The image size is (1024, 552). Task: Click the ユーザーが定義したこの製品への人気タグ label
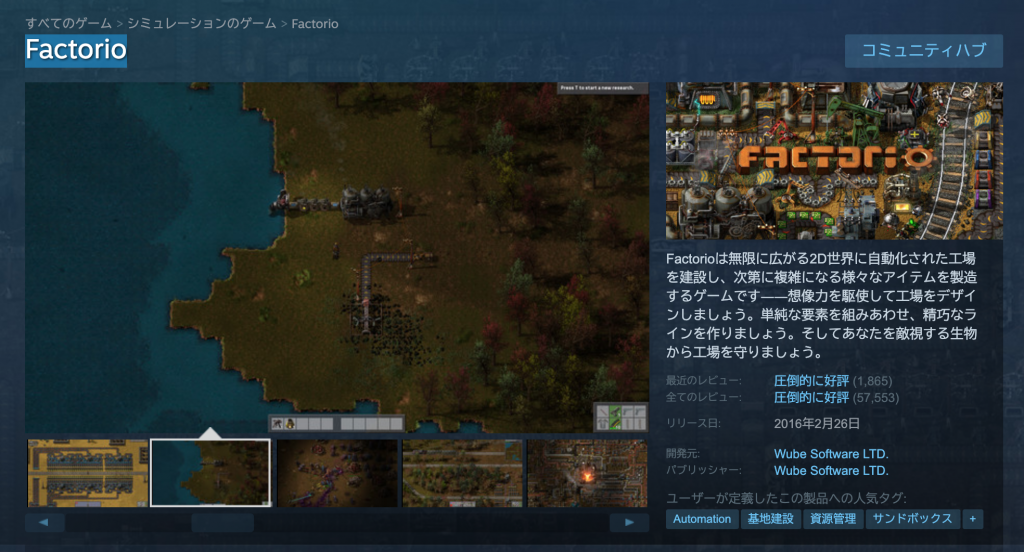pos(786,498)
